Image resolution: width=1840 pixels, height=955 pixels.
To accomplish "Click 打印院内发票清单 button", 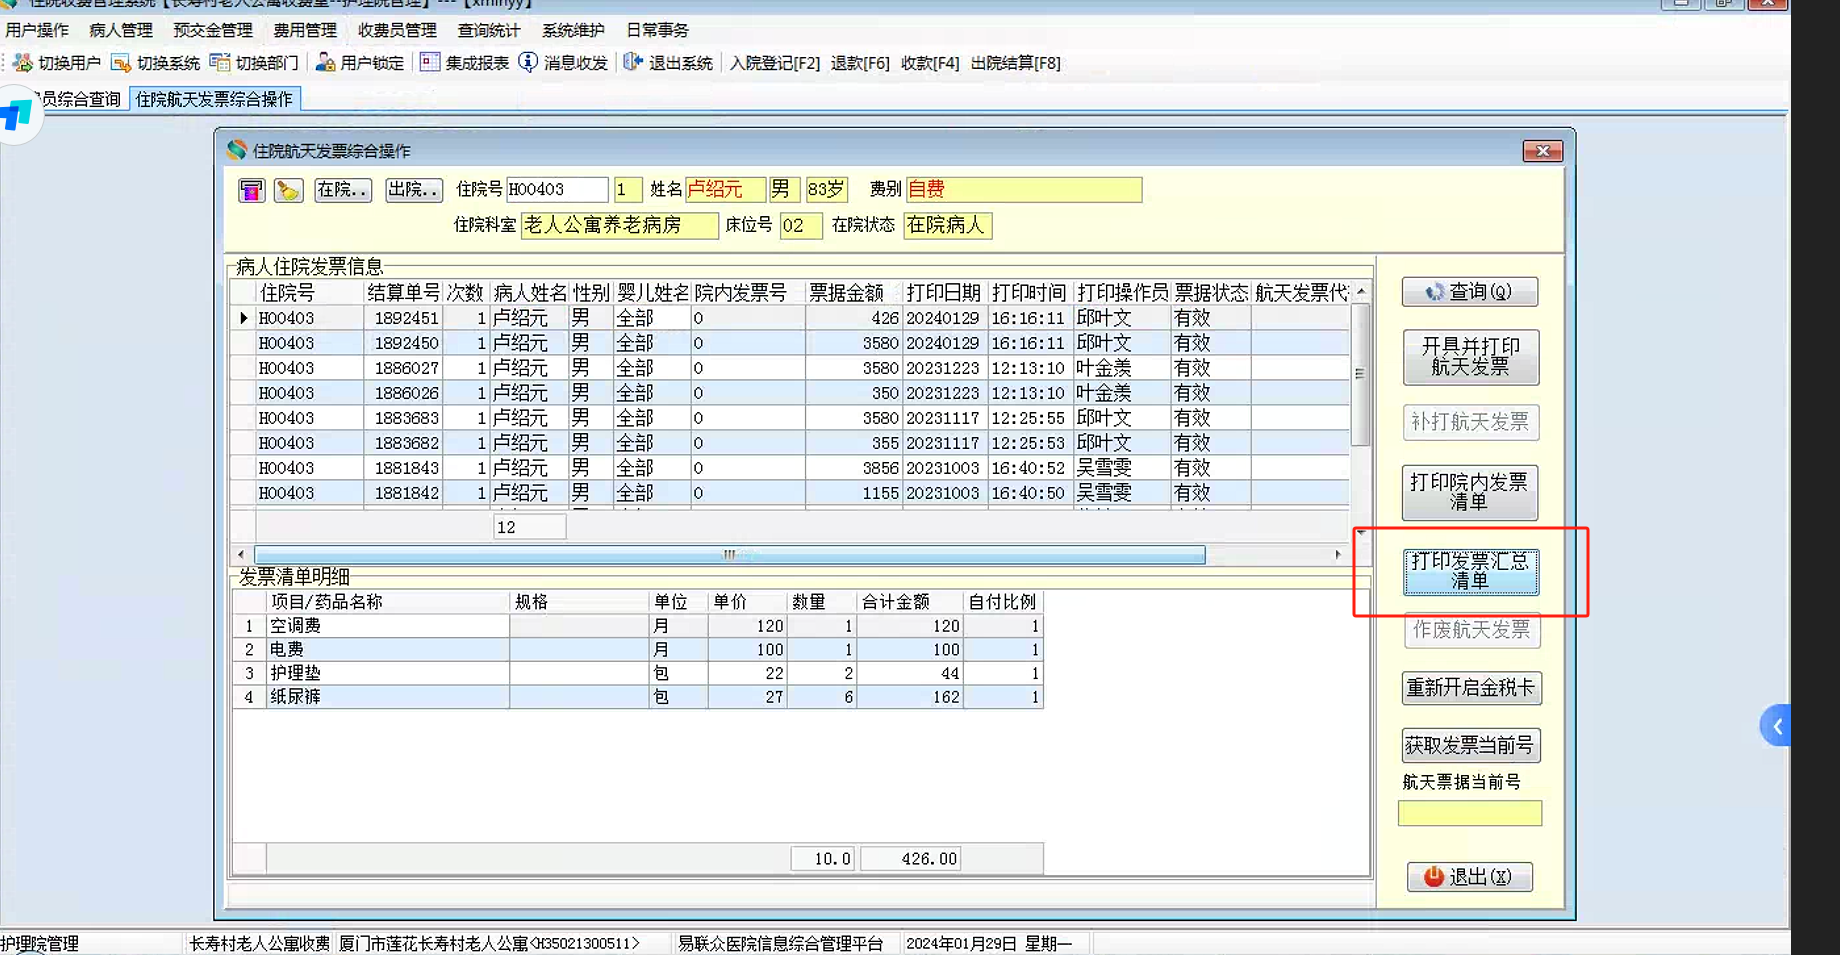I will [x=1470, y=492].
